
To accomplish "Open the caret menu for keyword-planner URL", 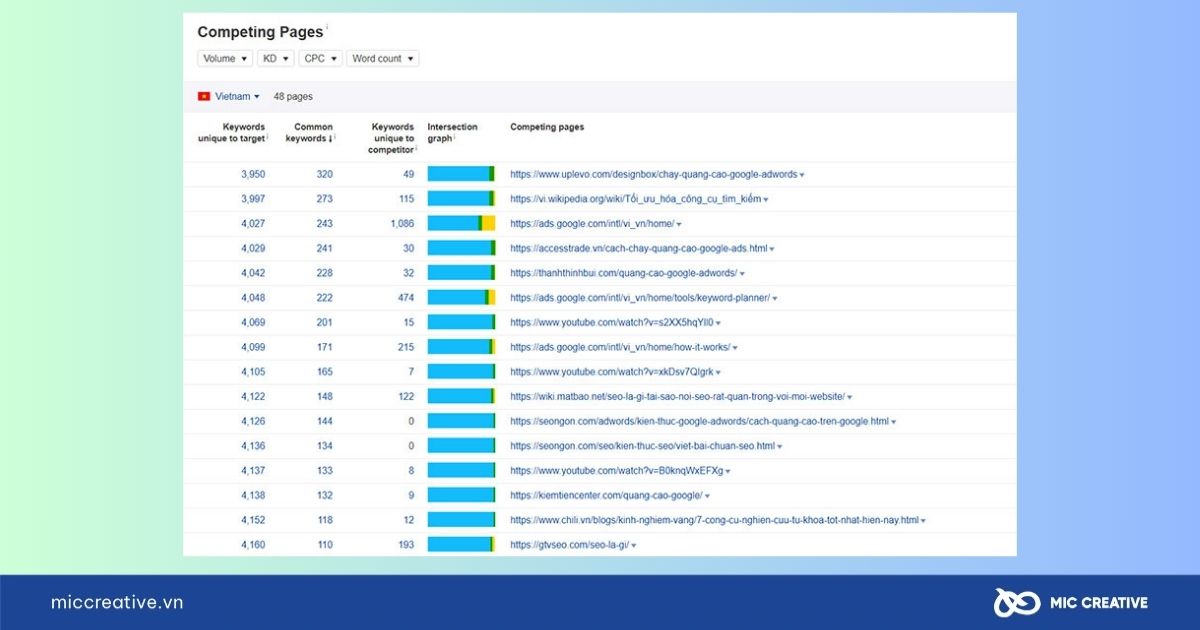I will coord(775,298).
